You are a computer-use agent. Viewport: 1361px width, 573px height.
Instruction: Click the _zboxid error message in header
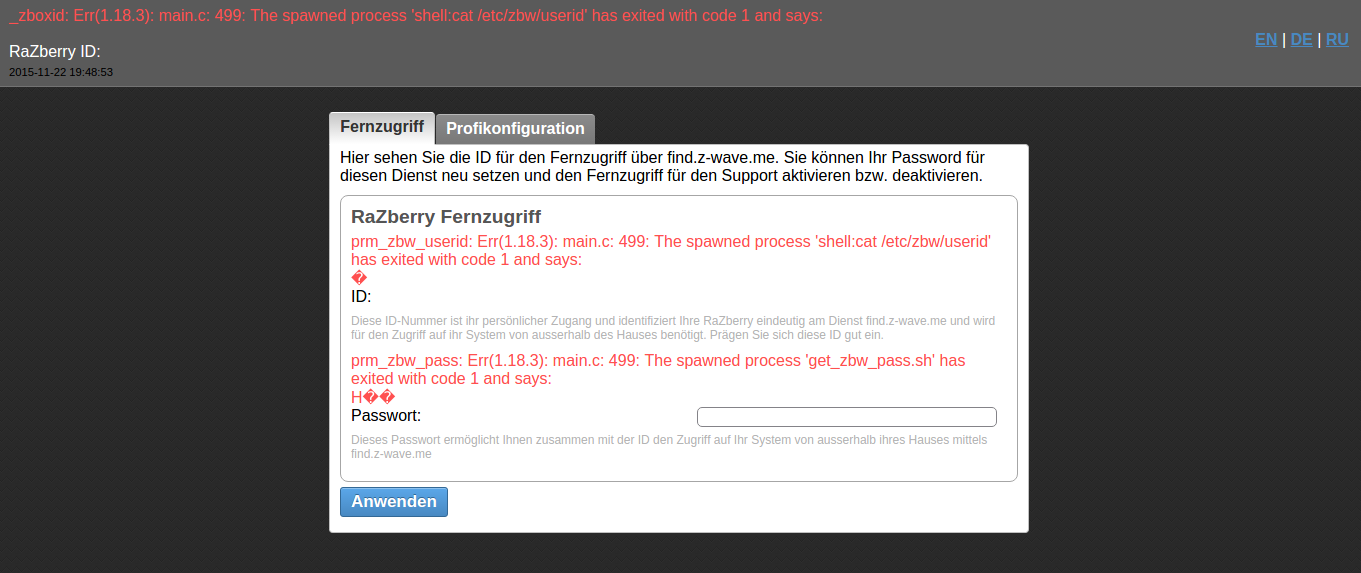coord(415,16)
